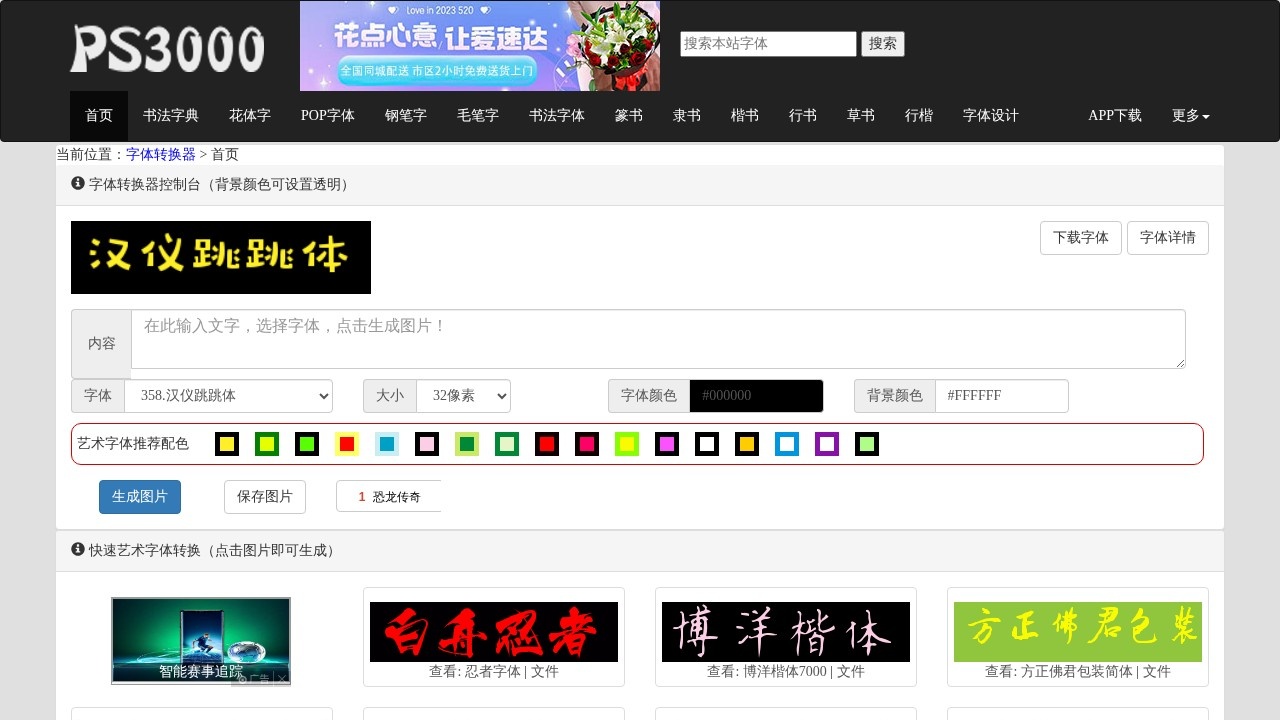Click the 博洋楷体 font sample image

(786, 632)
